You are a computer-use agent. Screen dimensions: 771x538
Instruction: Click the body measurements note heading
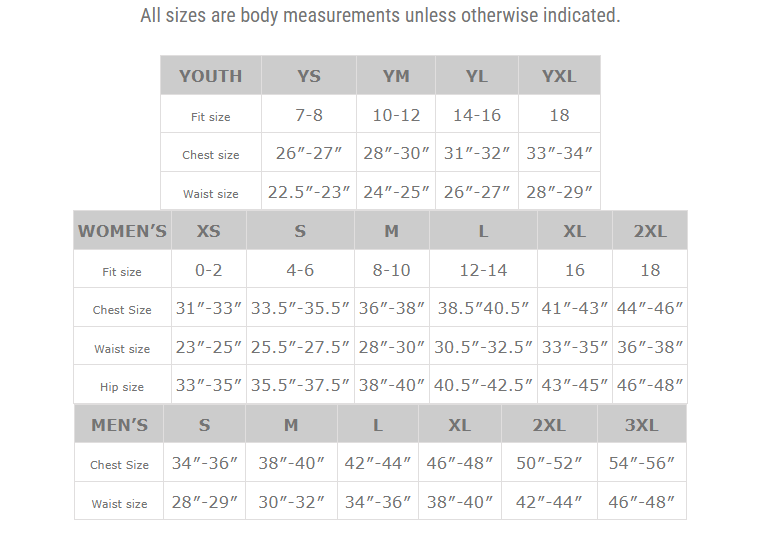pos(380,16)
